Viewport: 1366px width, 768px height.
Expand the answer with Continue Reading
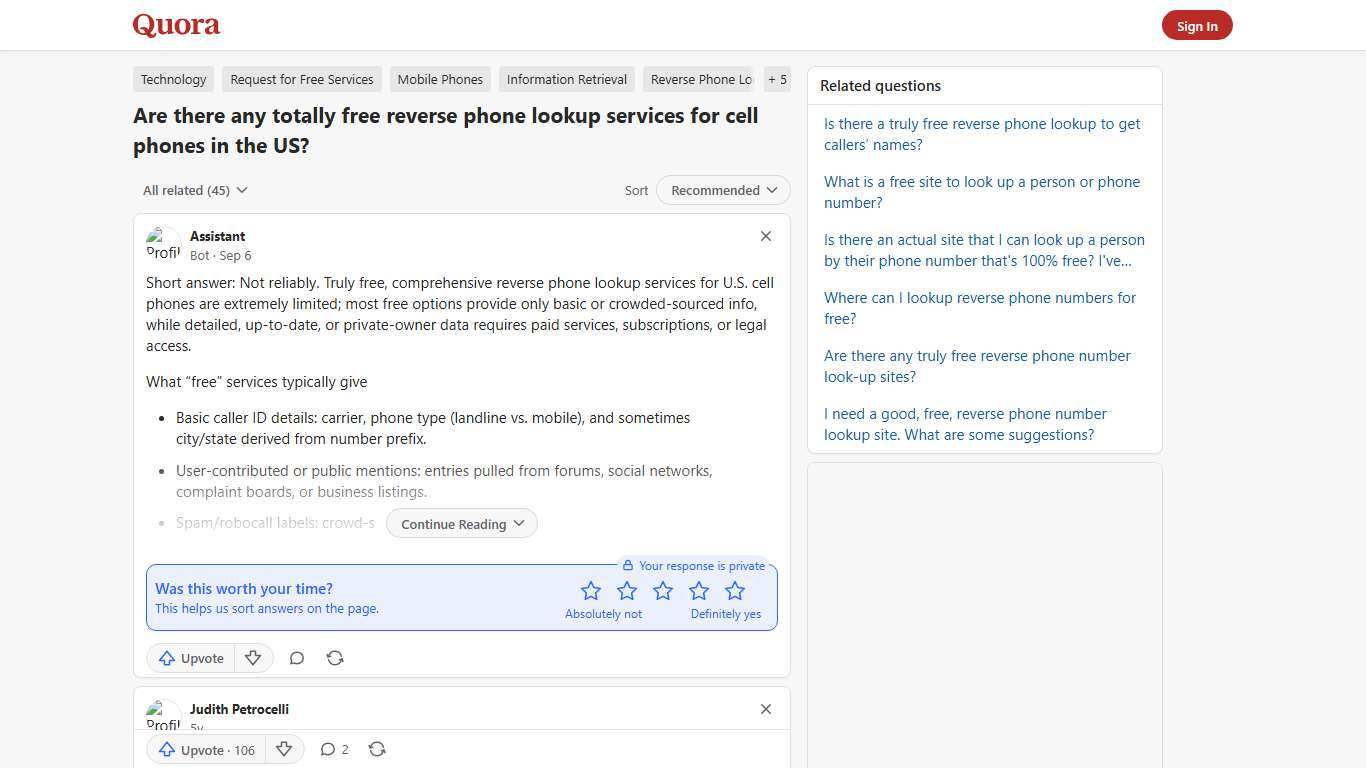coord(461,523)
